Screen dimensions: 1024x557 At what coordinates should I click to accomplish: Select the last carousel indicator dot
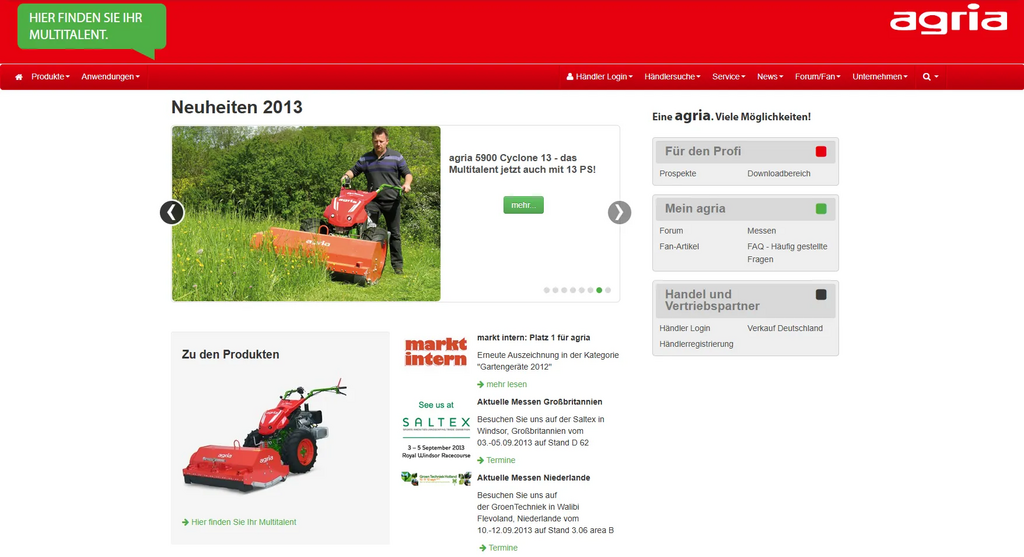pyautogui.click(x=608, y=290)
